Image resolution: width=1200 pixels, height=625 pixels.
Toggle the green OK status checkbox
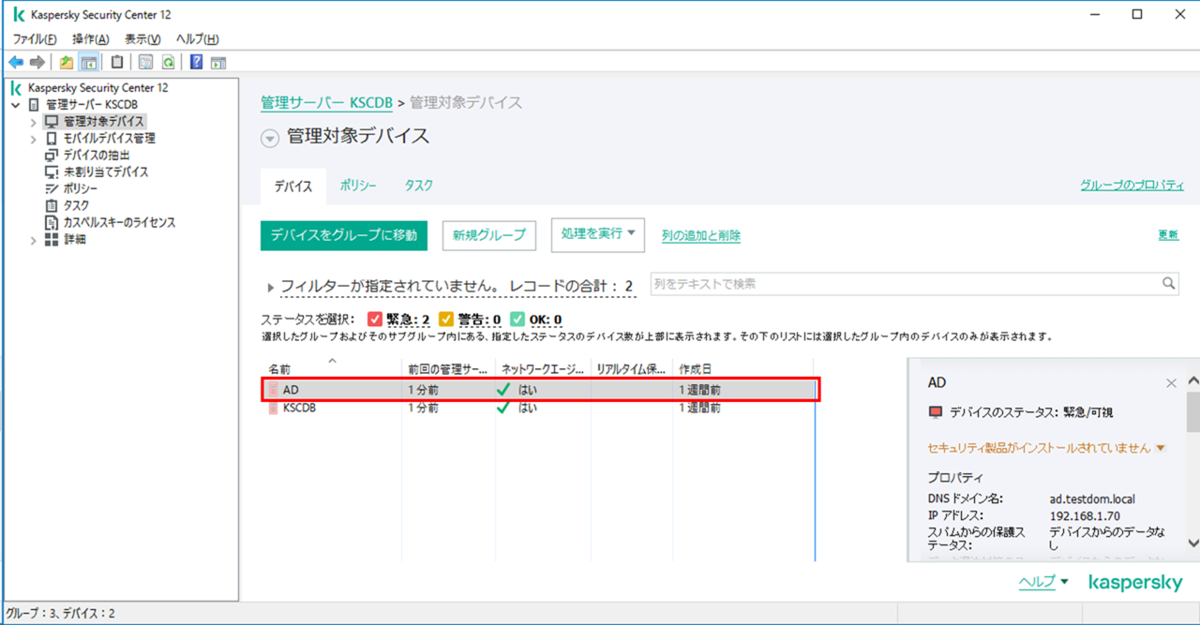point(517,320)
